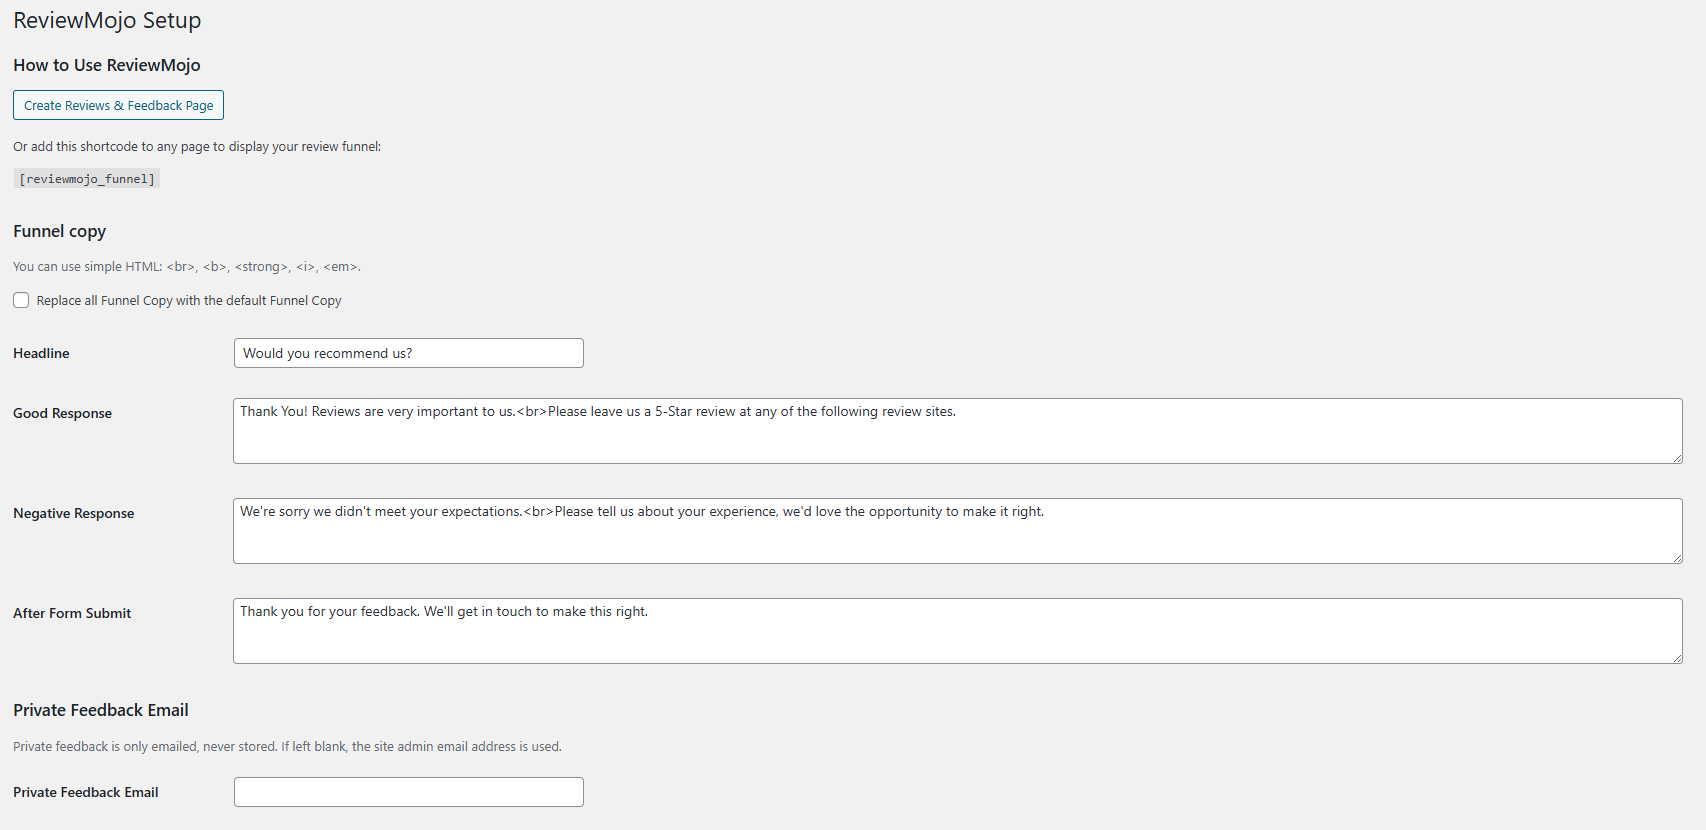
Task: Click the label text beside the Funnel Copy checkbox
Action: click(x=189, y=301)
